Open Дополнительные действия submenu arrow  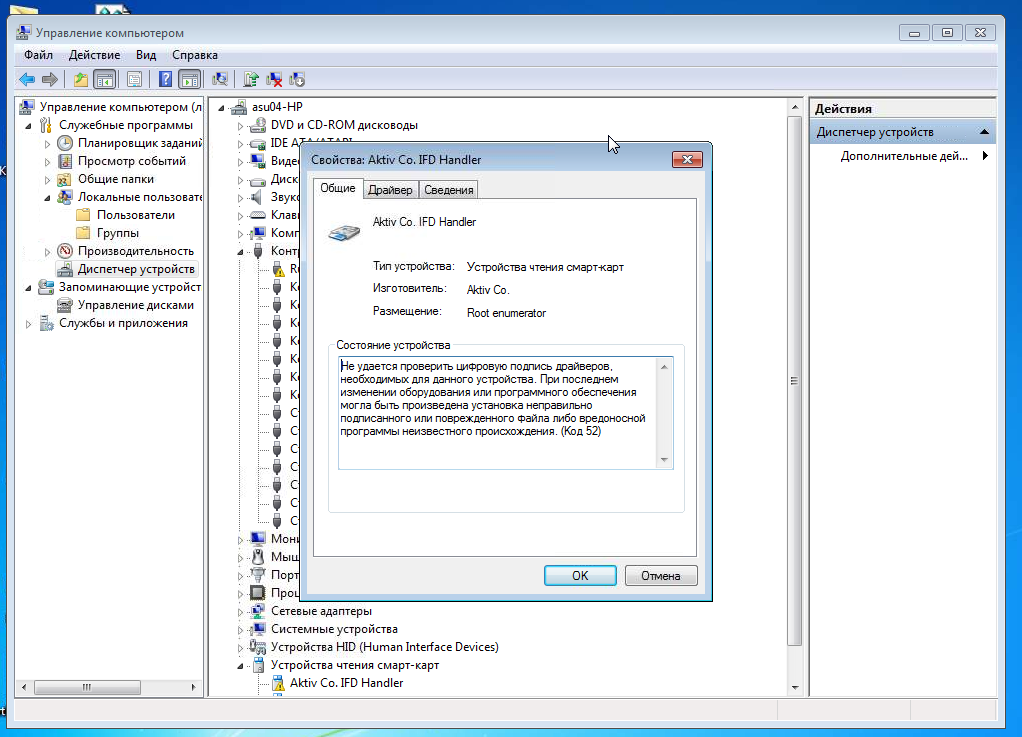(x=985, y=156)
